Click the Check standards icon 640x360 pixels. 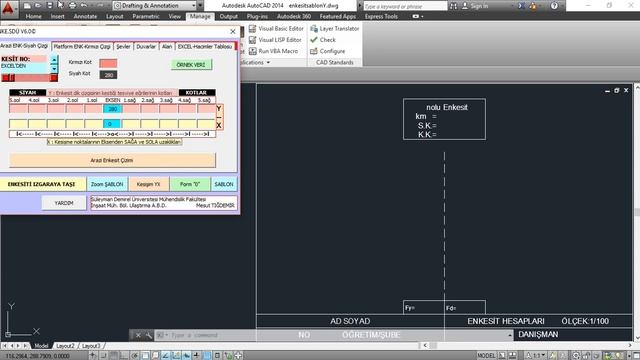click(313, 40)
